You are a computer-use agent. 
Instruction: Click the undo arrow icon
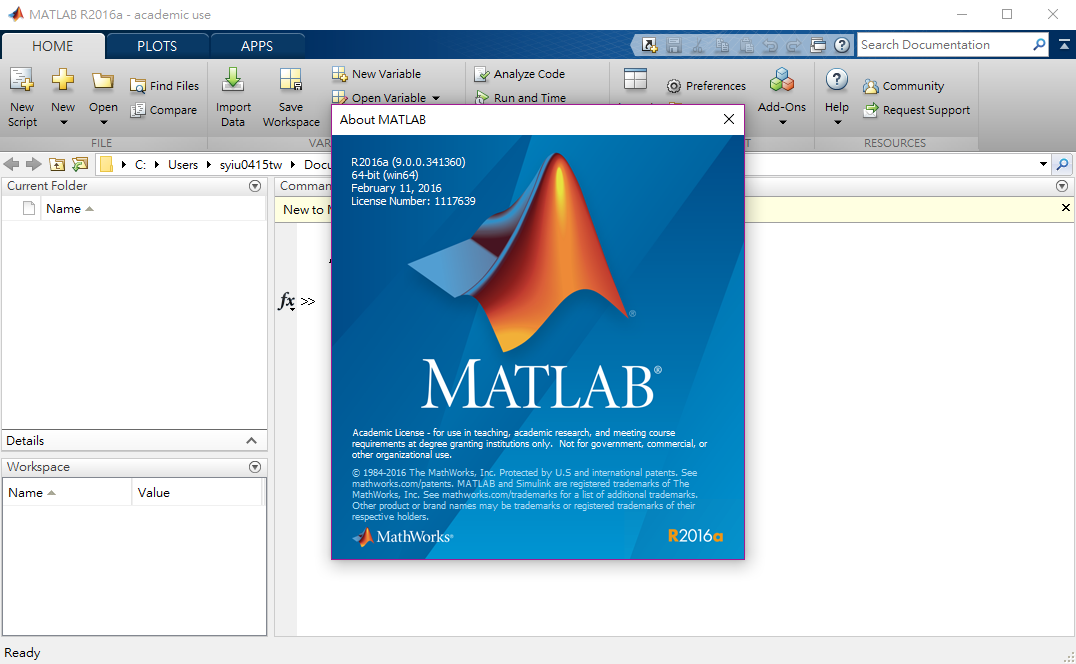tap(770, 45)
